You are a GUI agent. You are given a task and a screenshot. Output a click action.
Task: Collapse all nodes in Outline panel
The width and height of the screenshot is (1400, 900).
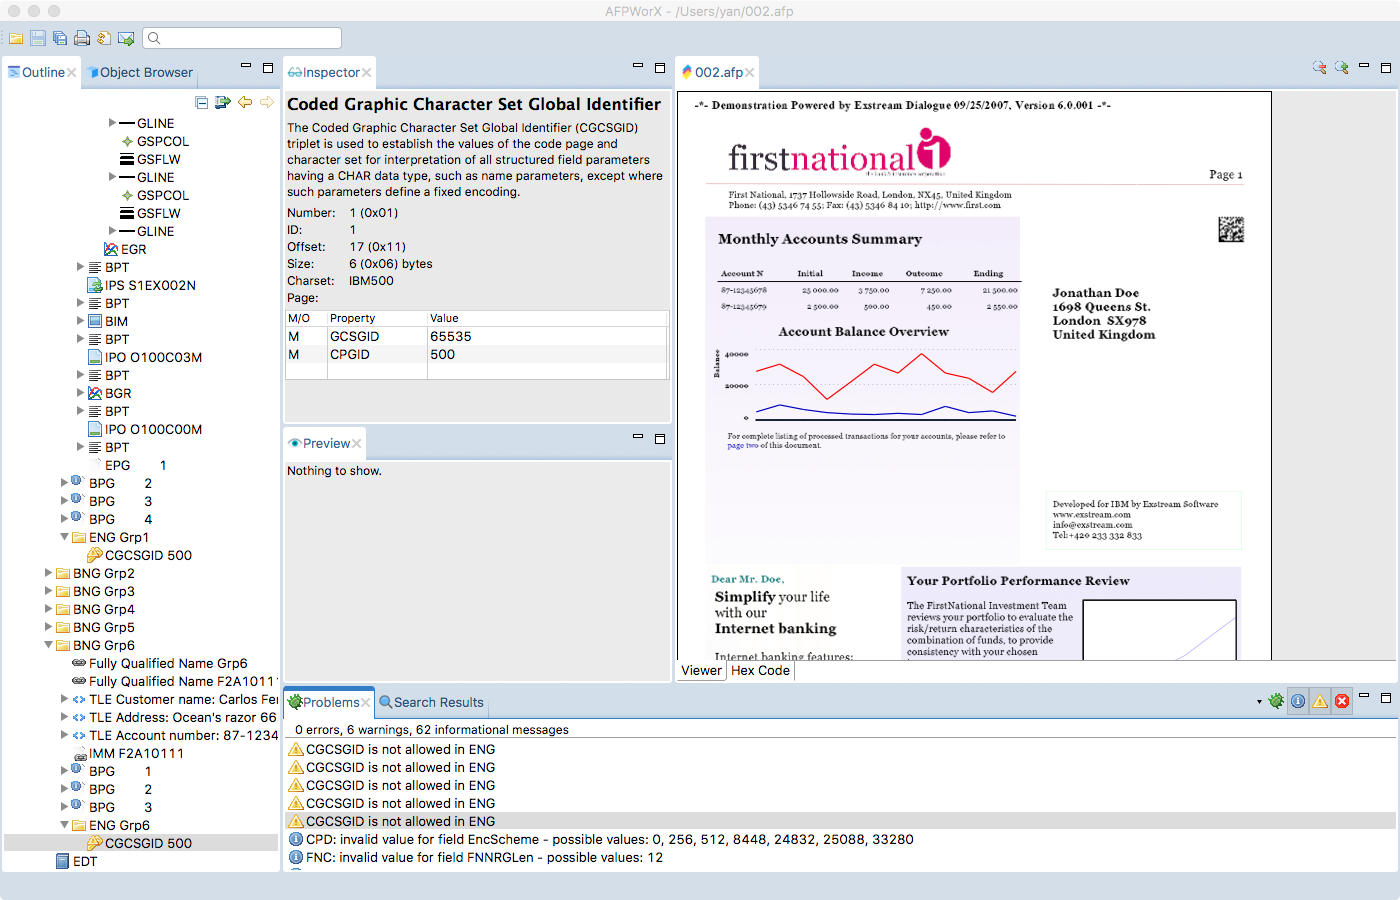(x=201, y=102)
